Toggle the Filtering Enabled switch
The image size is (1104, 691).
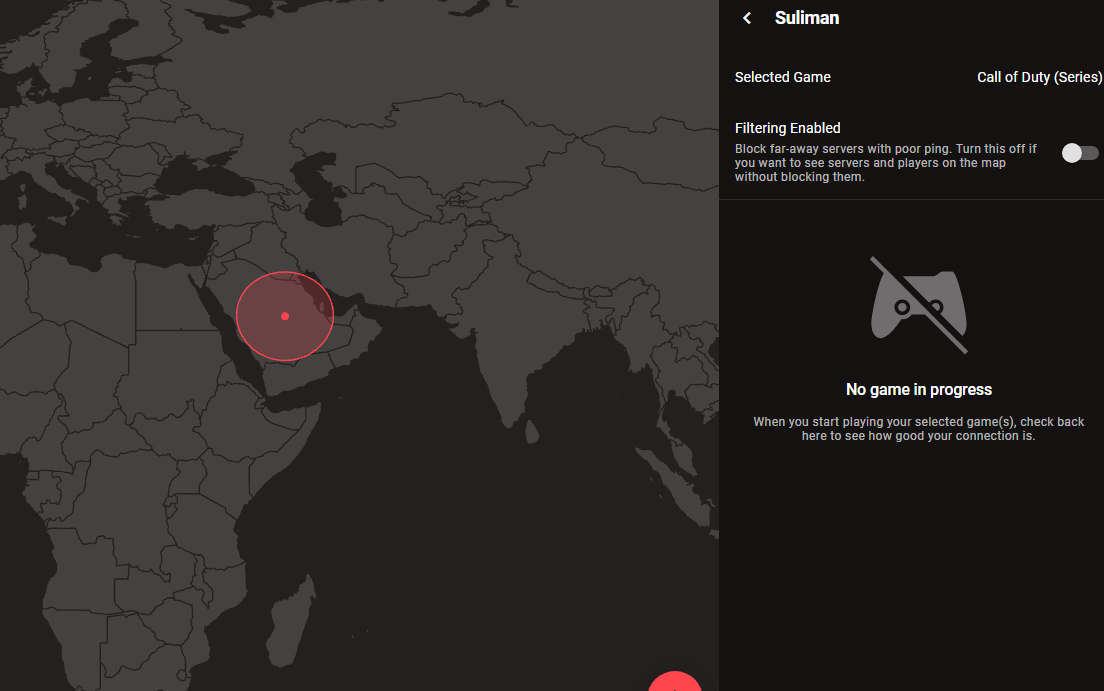click(x=1080, y=153)
